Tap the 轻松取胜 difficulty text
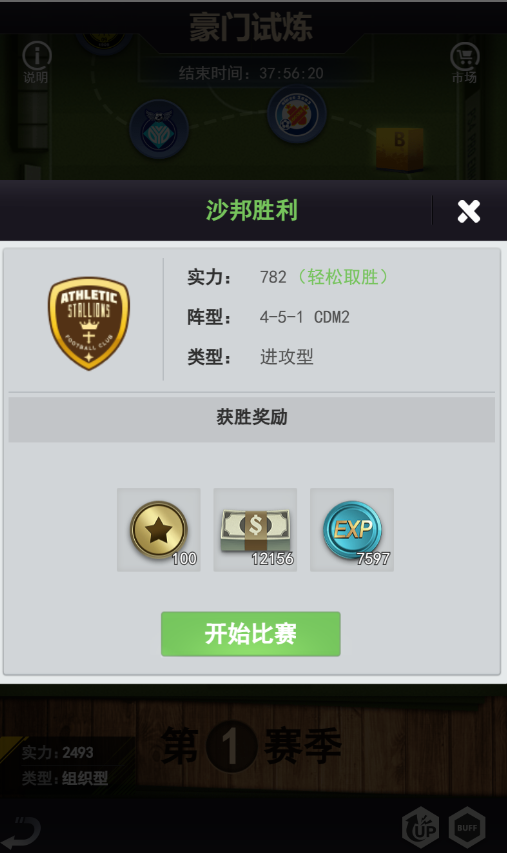 (343, 277)
